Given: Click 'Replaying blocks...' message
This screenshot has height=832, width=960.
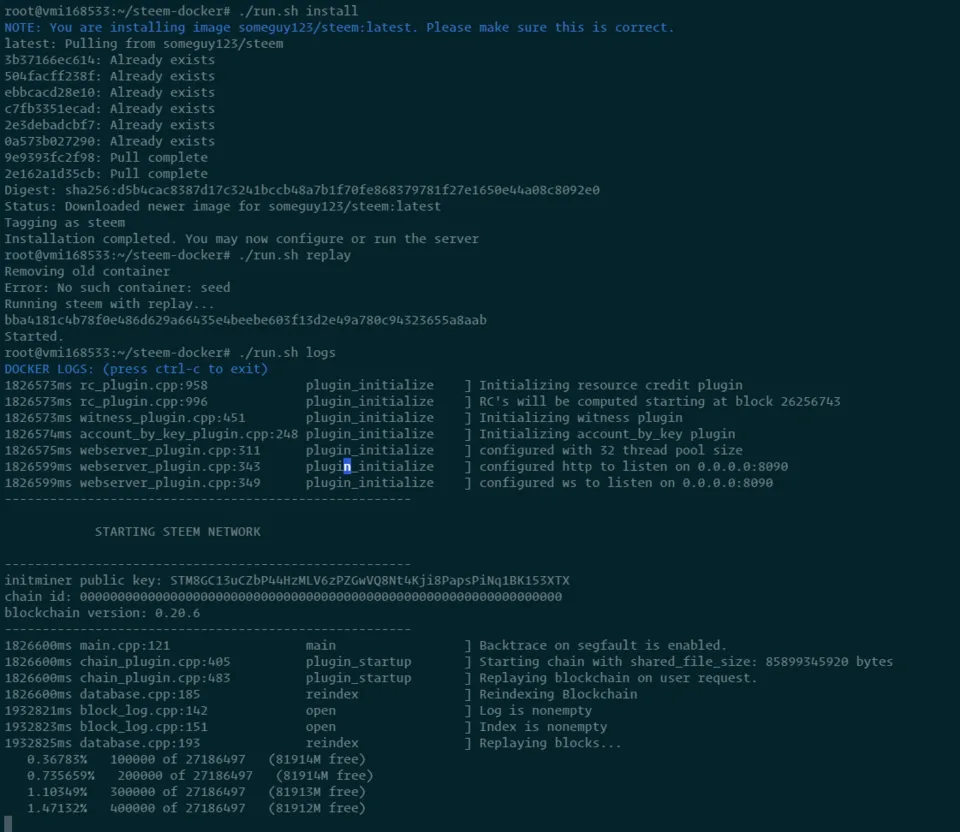Looking at the screenshot, I should pos(550,743).
